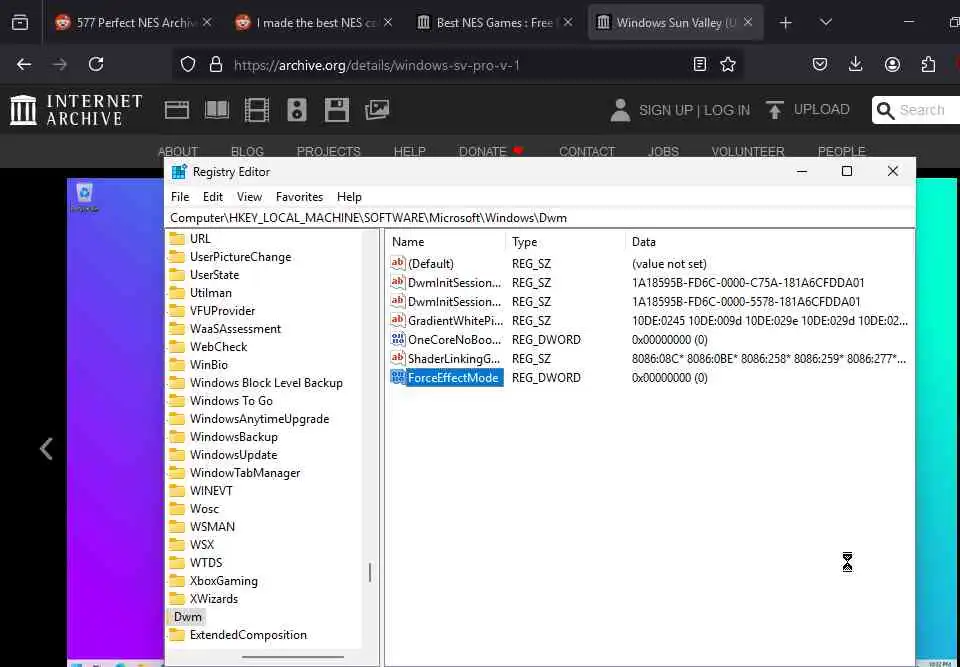Open the VOLUNTEER link
The height and width of the screenshot is (667, 960).
click(x=748, y=151)
